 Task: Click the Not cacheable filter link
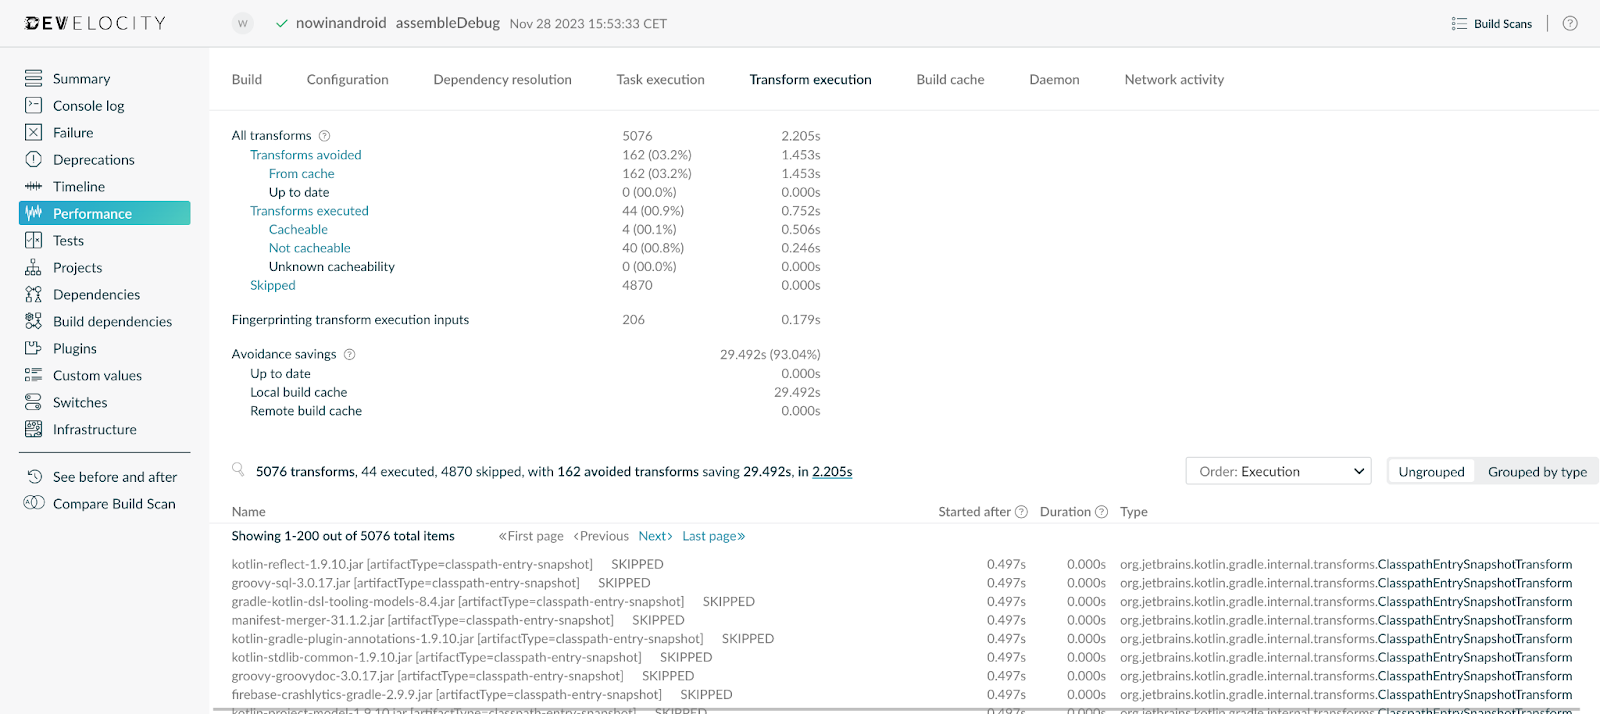point(309,248)
